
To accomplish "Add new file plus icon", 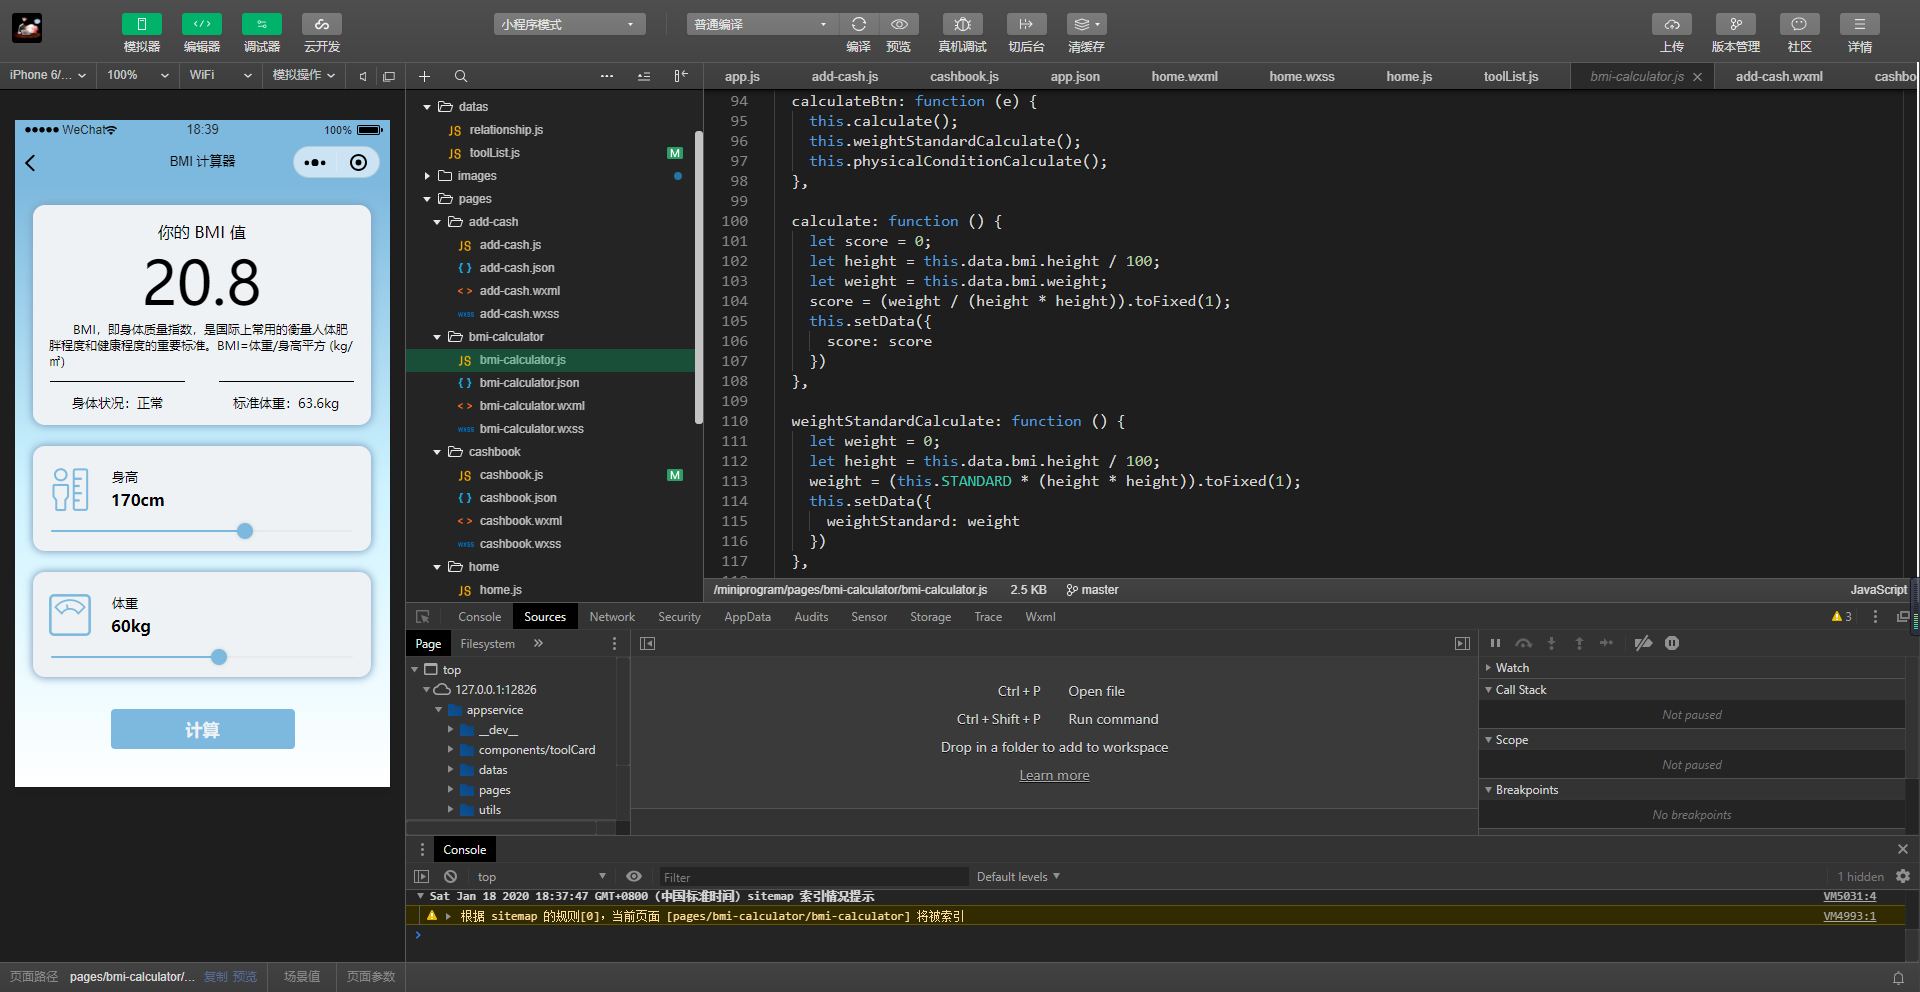I will 424,76.
